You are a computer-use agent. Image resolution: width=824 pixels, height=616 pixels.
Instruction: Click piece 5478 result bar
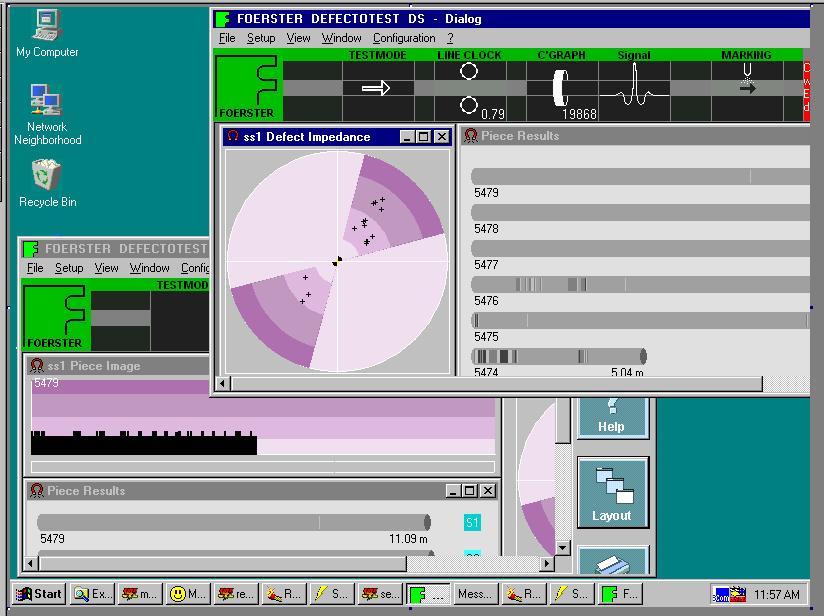coord(640,212)
